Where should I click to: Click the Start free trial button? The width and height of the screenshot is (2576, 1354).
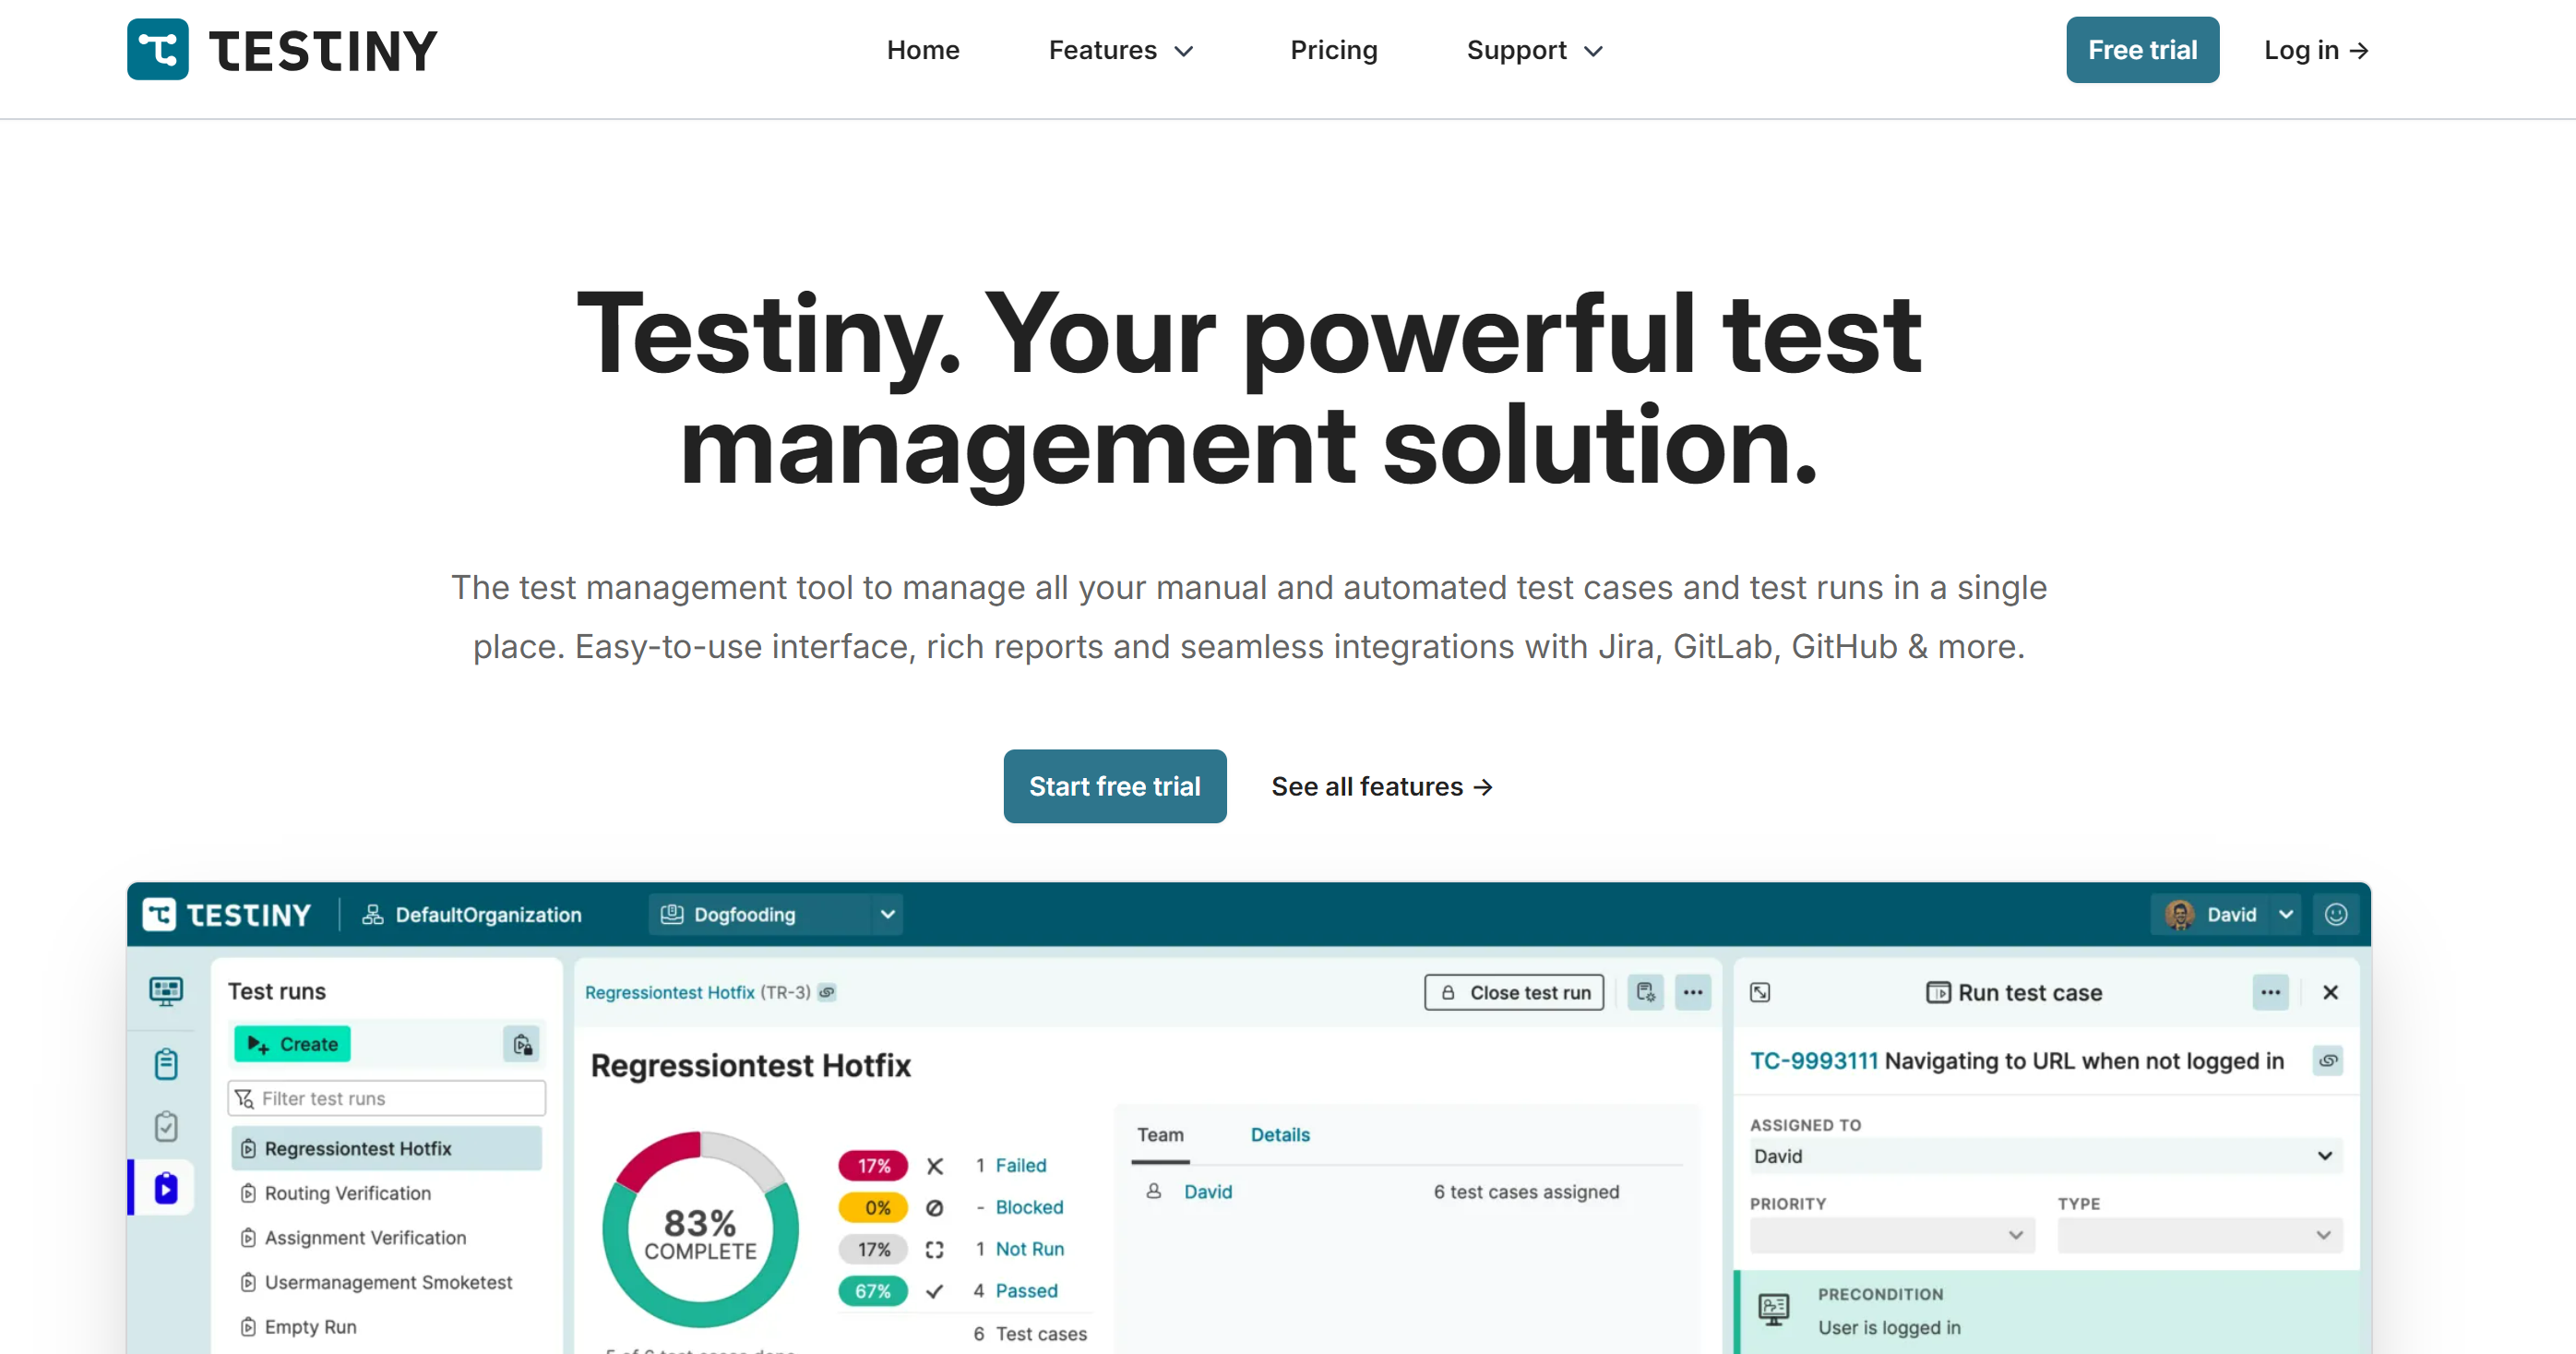[1114, 786]
